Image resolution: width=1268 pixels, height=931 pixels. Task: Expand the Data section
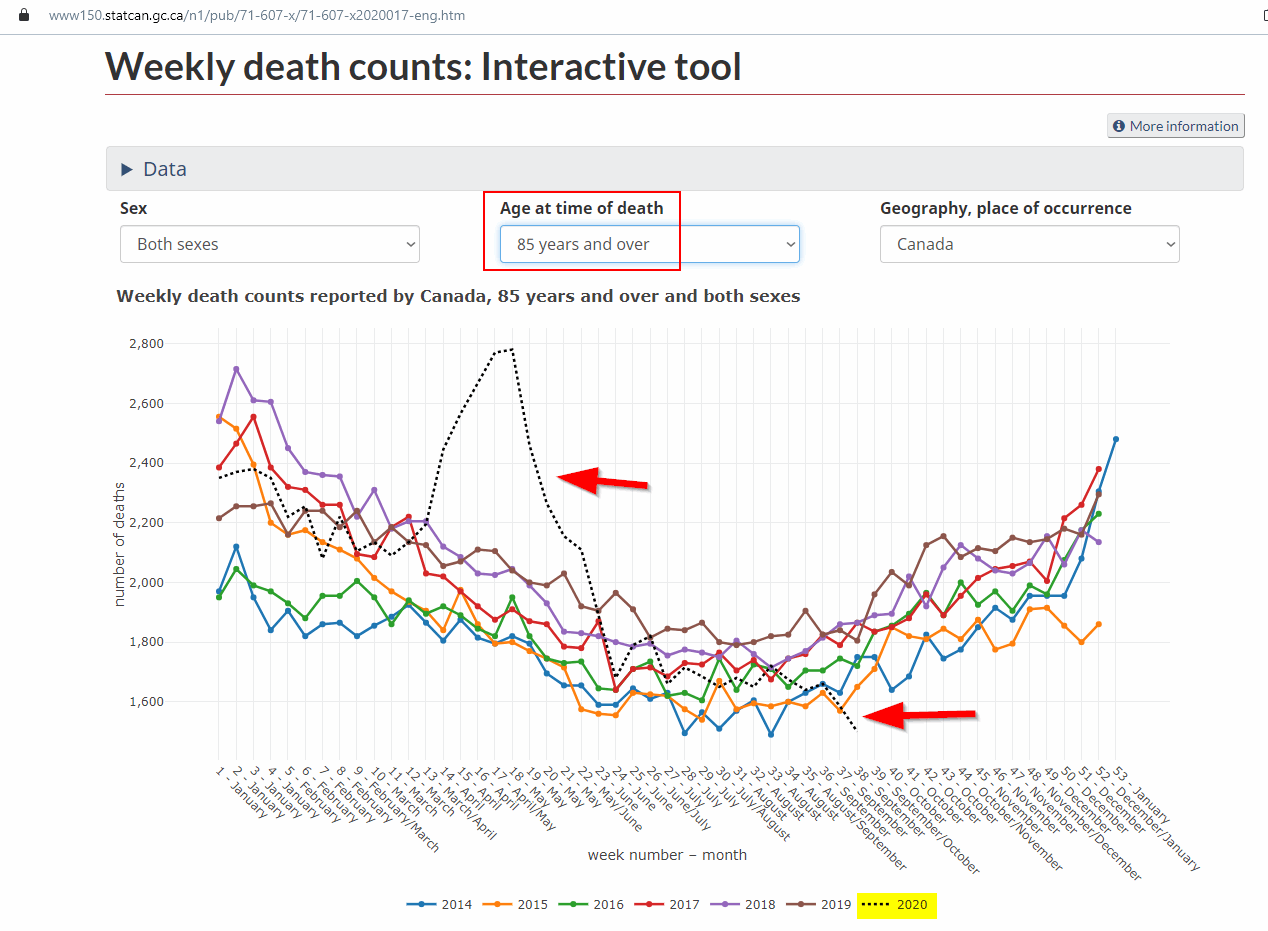(x=675, y=169)
